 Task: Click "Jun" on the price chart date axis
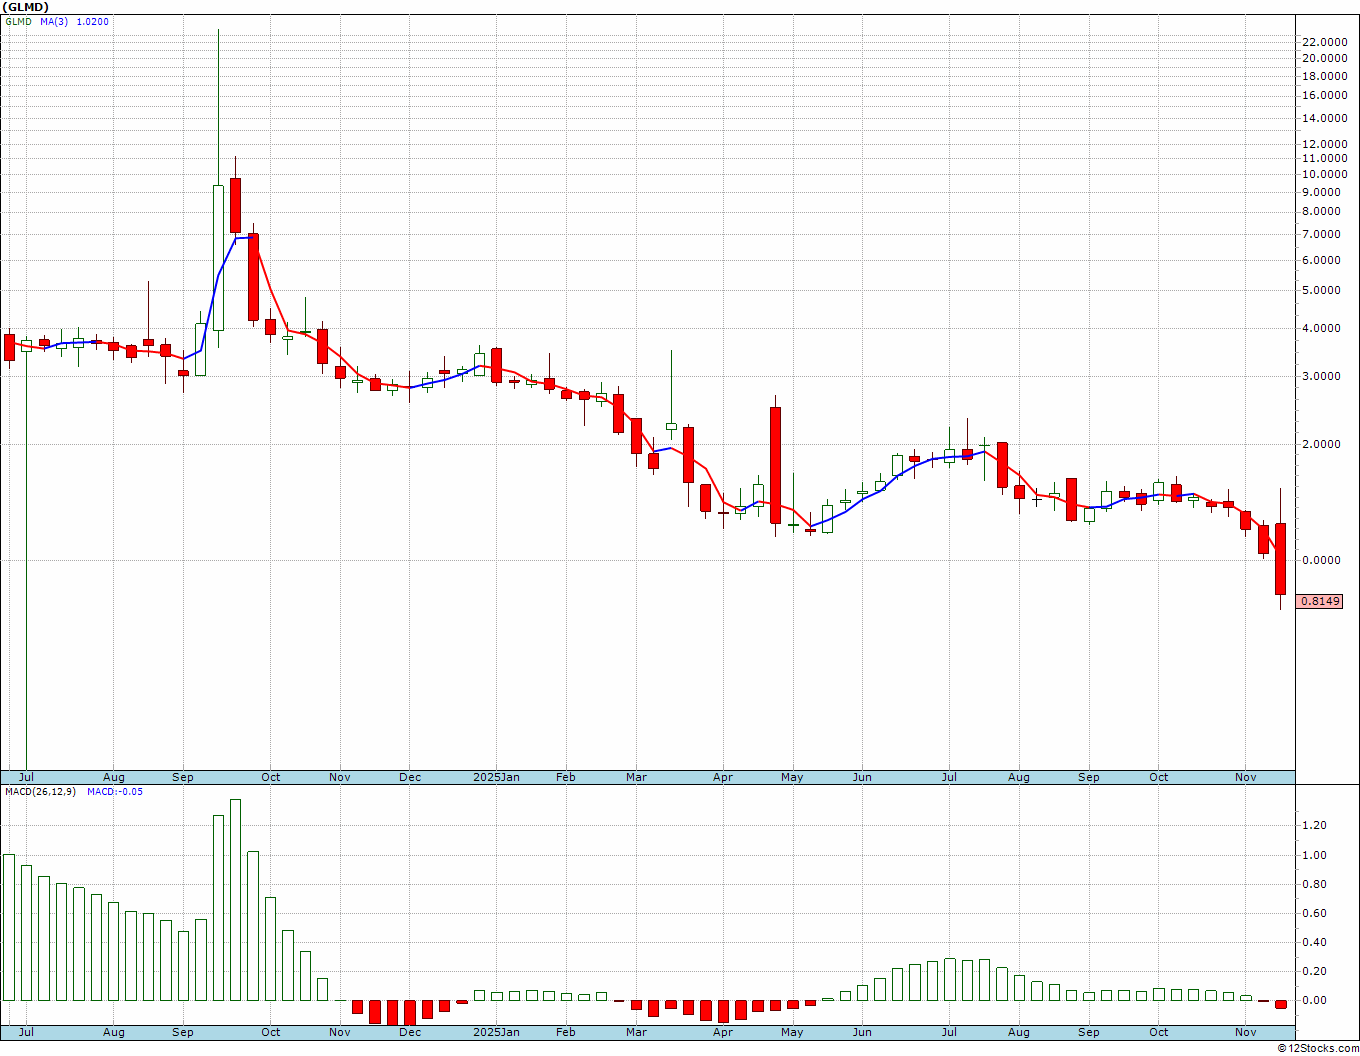click(862, 777)
